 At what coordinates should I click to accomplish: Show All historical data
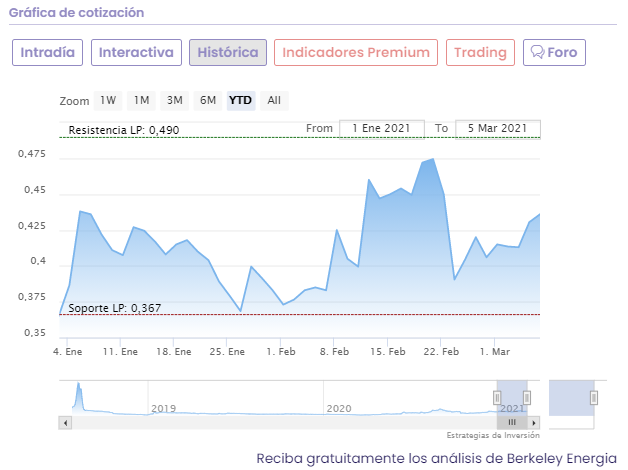point(274,100)
